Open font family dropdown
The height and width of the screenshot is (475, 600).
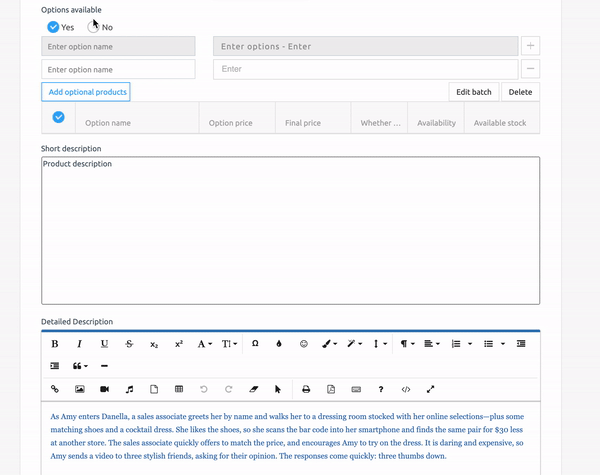[x=204, y=343]
